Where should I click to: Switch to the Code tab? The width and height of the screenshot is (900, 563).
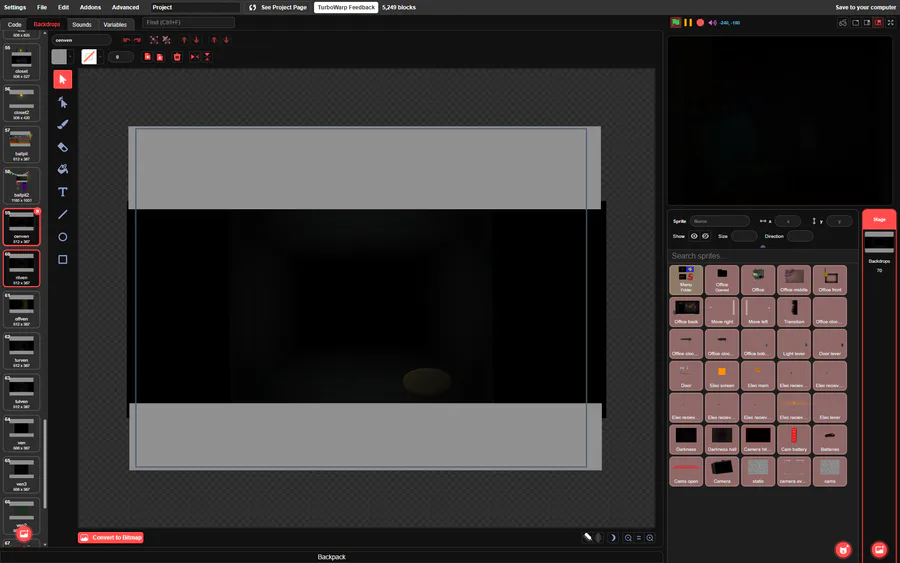[x=14, y=24]
